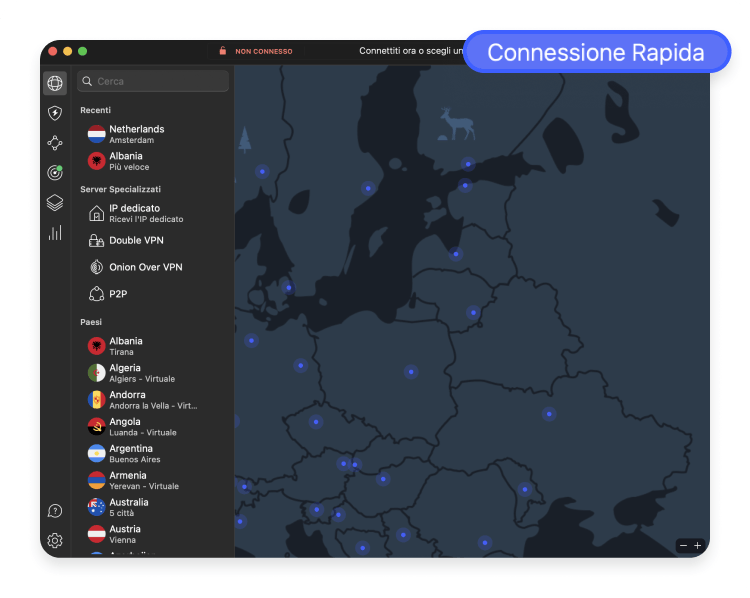Click the Albania Tirana flag icon
The height and width of the screenshot is (598, 750).
[97, 346]
